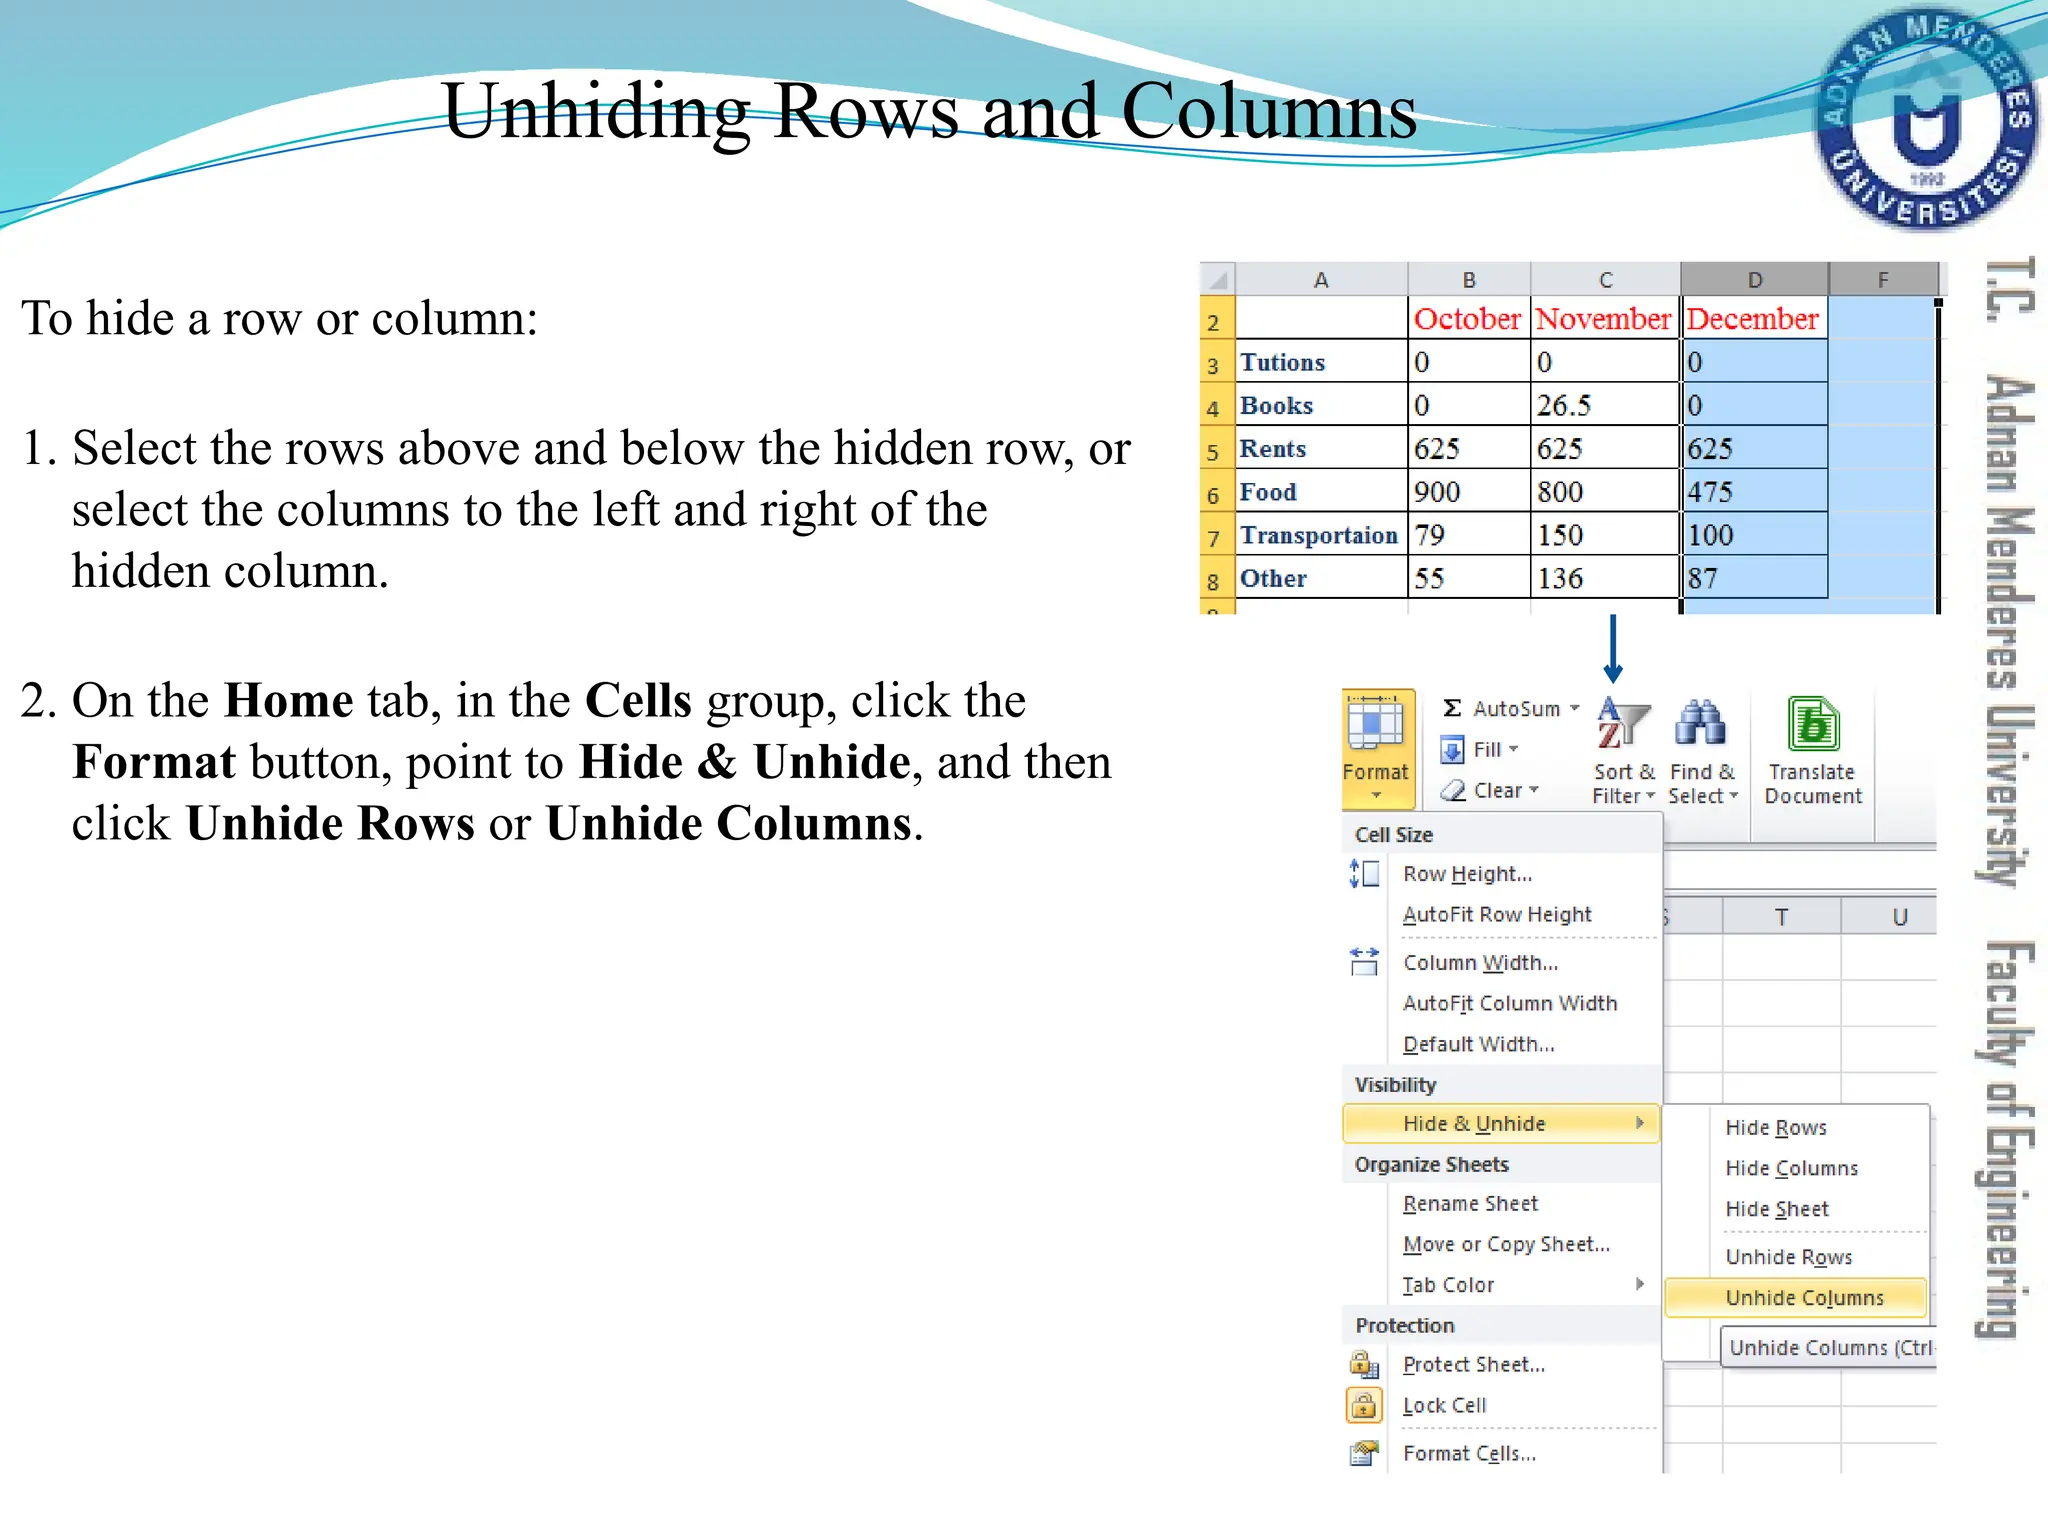Viewport: 2048px width, 1536px height.
Task: Open the Clear dropdown arrow
Action: pos(1533,790)
